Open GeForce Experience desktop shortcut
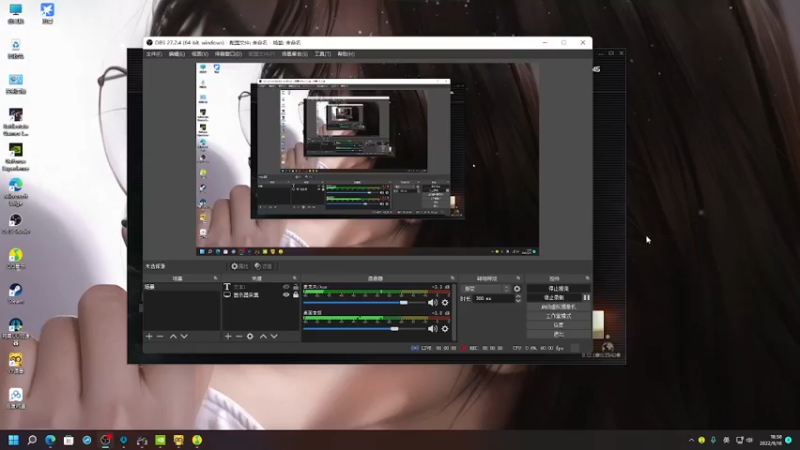This screenshot has width=800, height=450. tap(15, 157)
